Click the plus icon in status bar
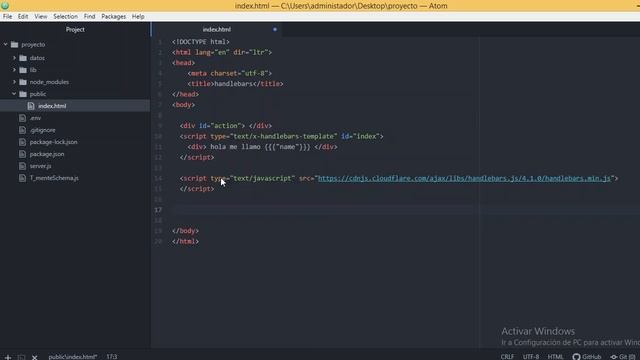Viewport: 640px width, 360px height. point(8,357)
